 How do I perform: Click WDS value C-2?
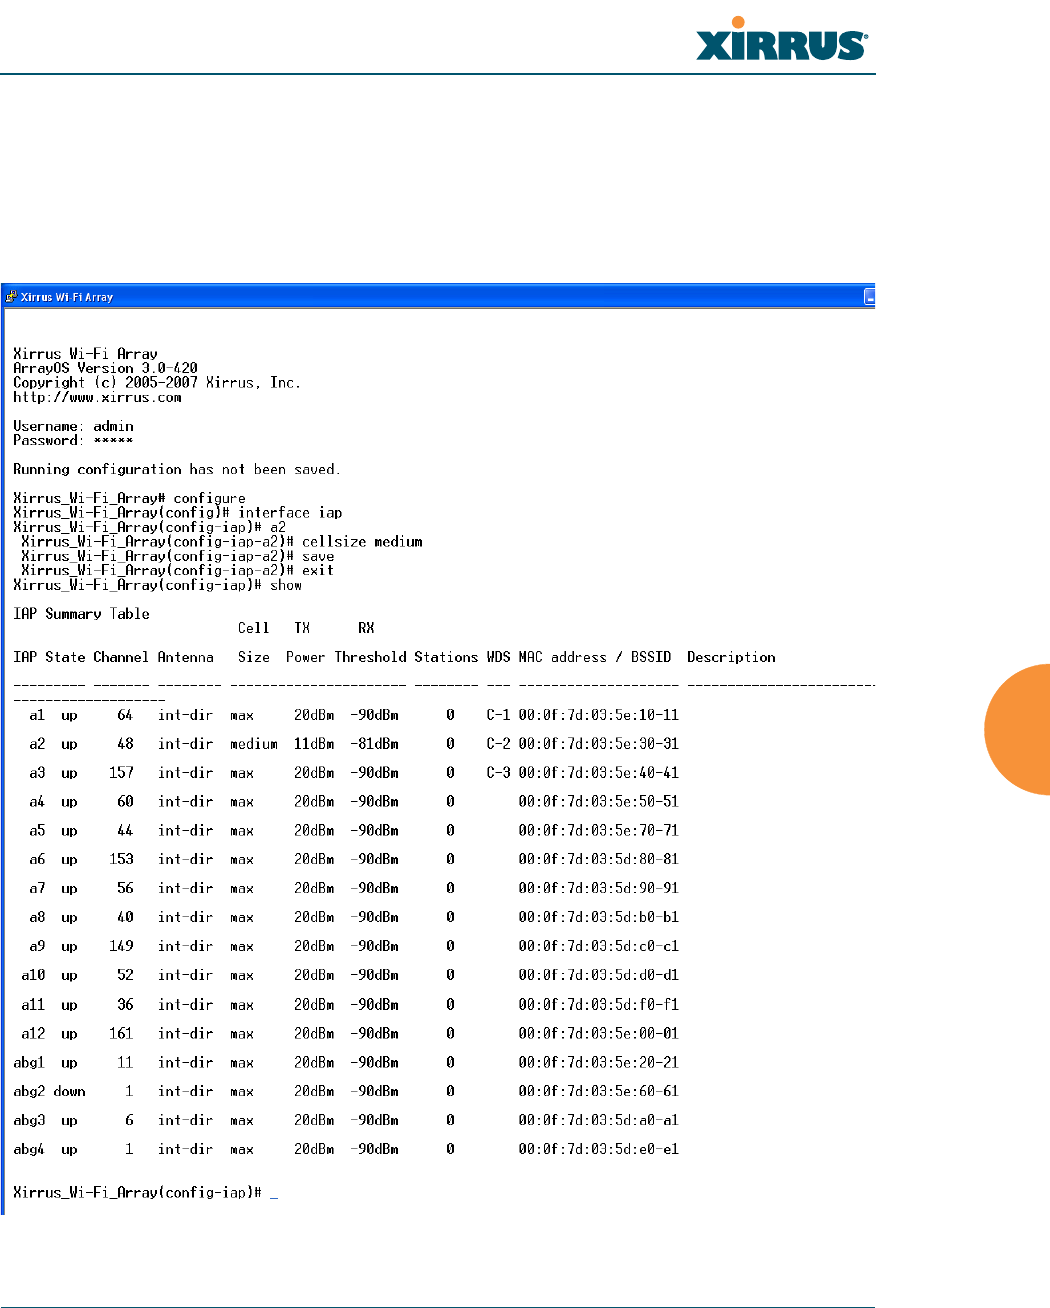click(x=498, y=744)
